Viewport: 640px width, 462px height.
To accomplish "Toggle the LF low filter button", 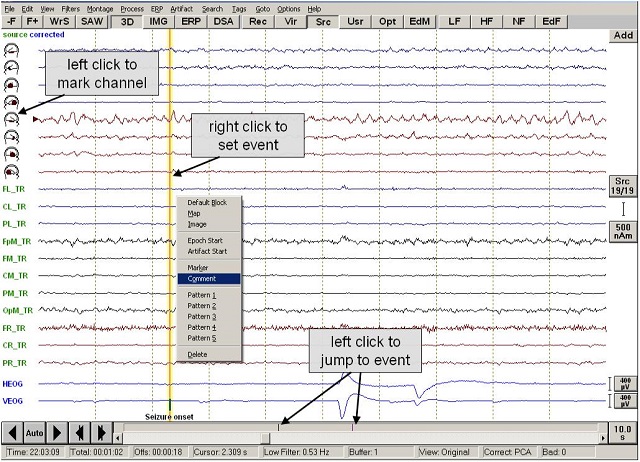I will pos(455,20).
